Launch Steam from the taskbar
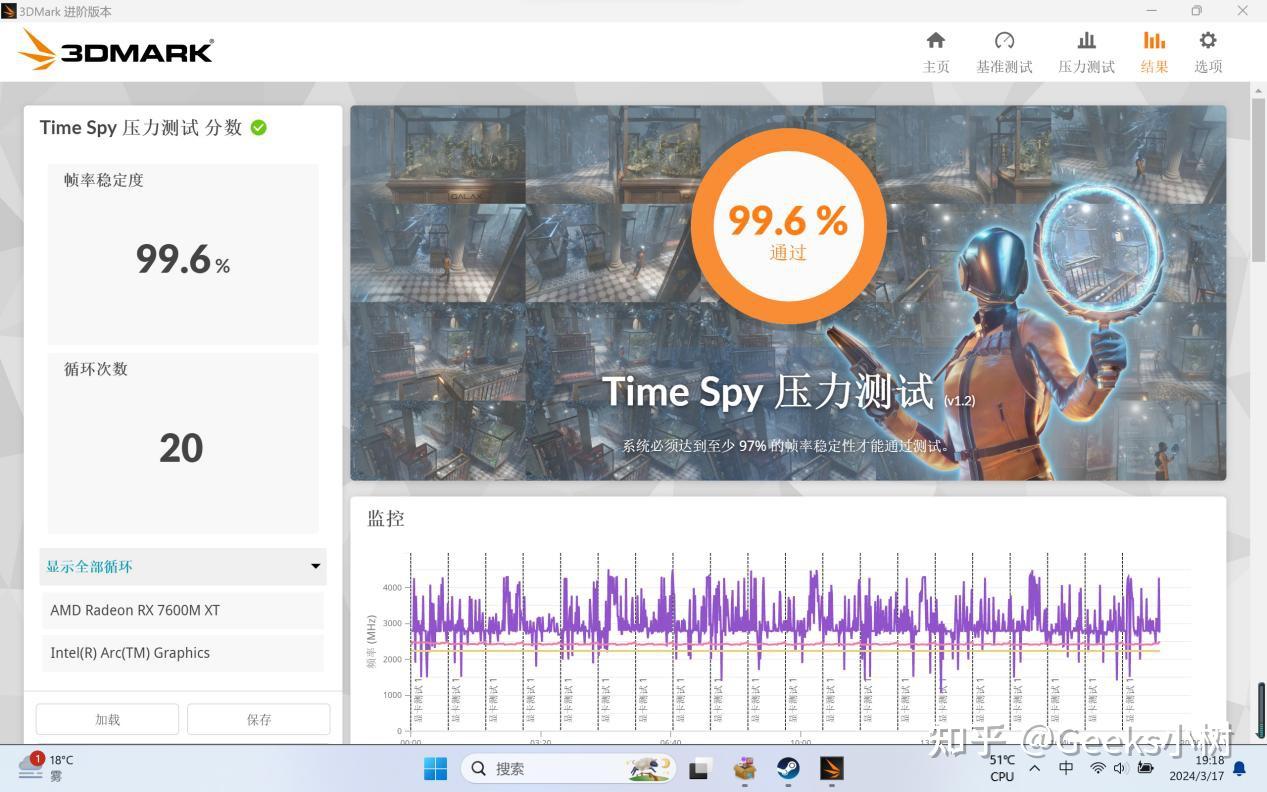The height and width of the screenshot is (792, 1267). 788,768
